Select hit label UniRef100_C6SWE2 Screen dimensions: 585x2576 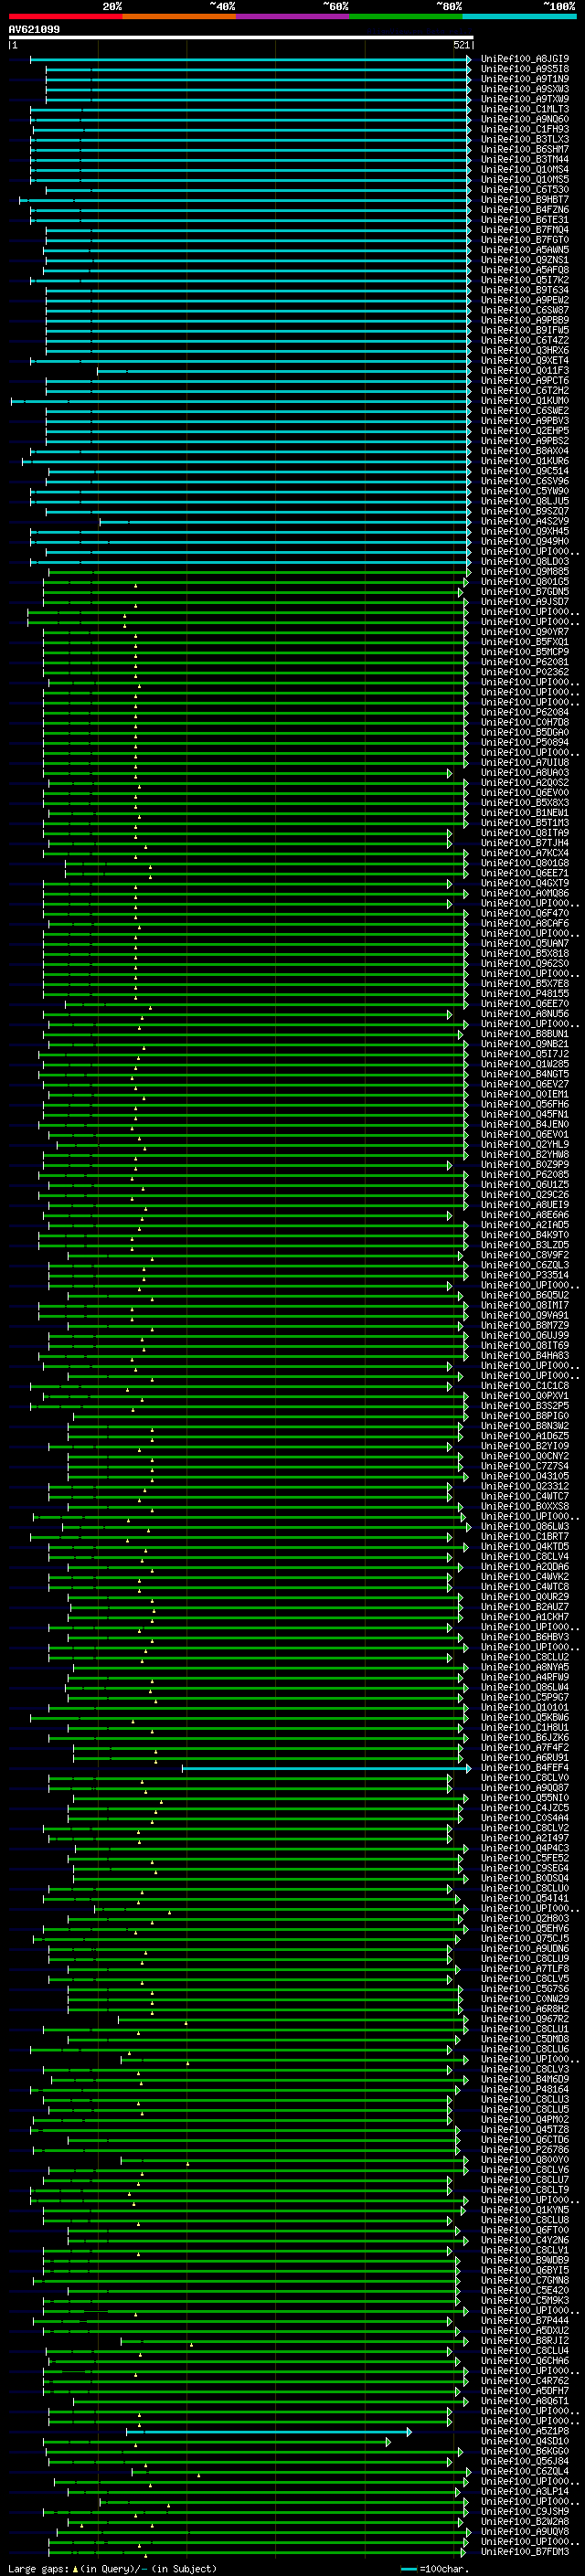coord(525,410)
